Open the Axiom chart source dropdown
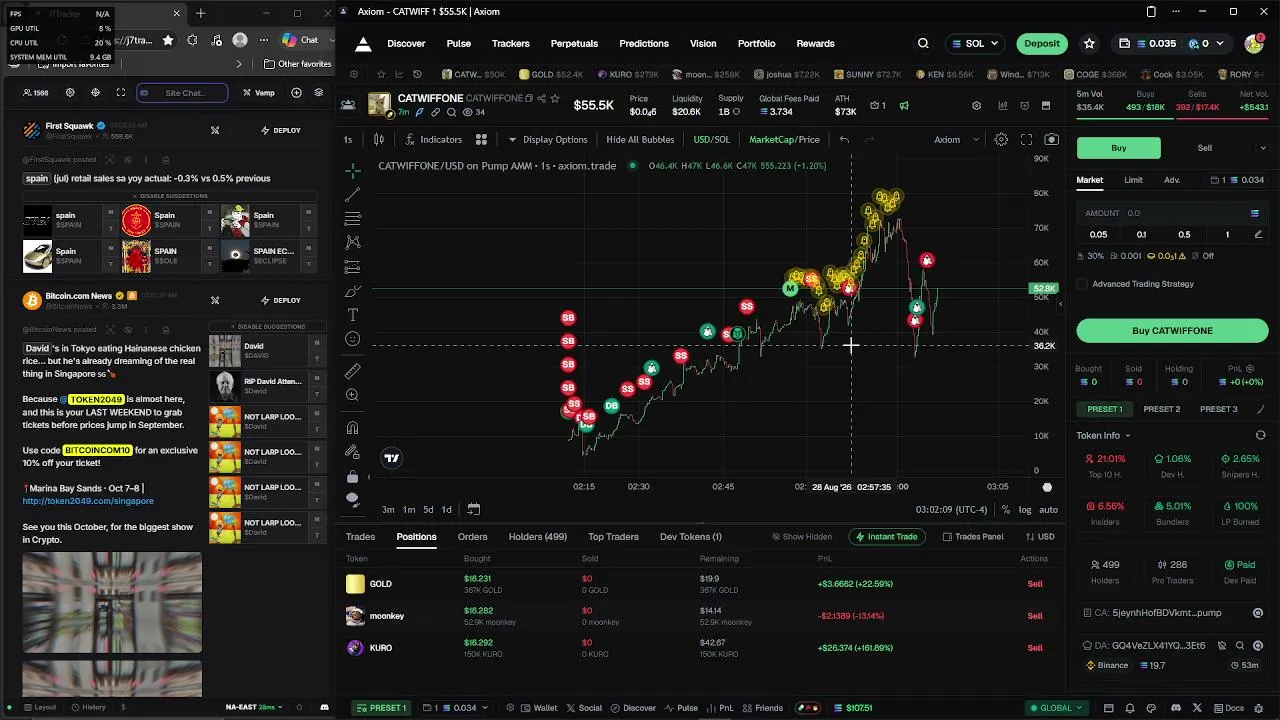The image size is (1280, 720). [x=957, y=140]
